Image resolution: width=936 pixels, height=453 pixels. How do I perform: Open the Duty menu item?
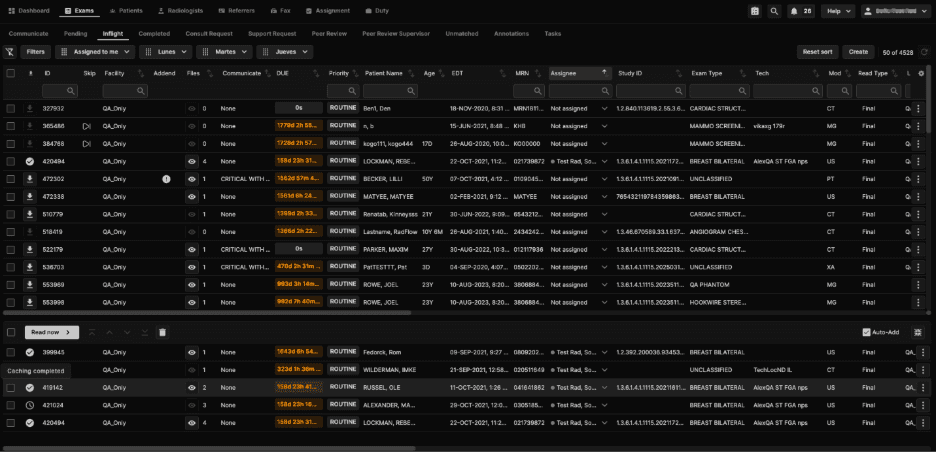(376, 11)
